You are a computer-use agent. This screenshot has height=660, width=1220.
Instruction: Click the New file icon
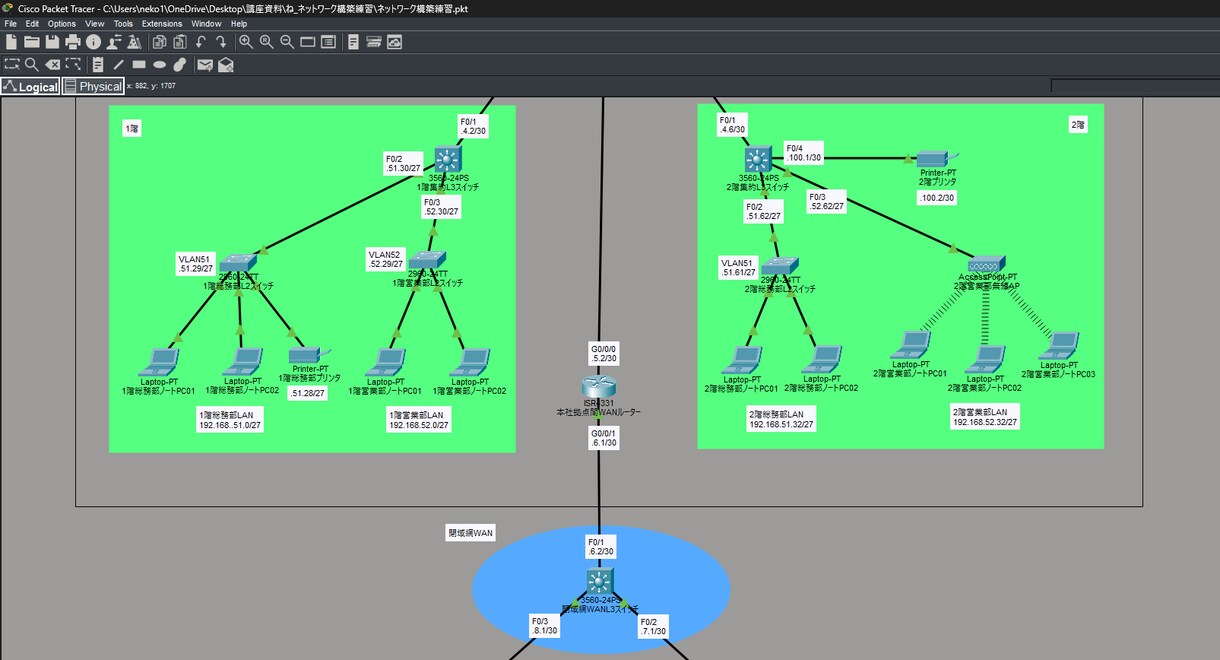click(x=12, y=42)
